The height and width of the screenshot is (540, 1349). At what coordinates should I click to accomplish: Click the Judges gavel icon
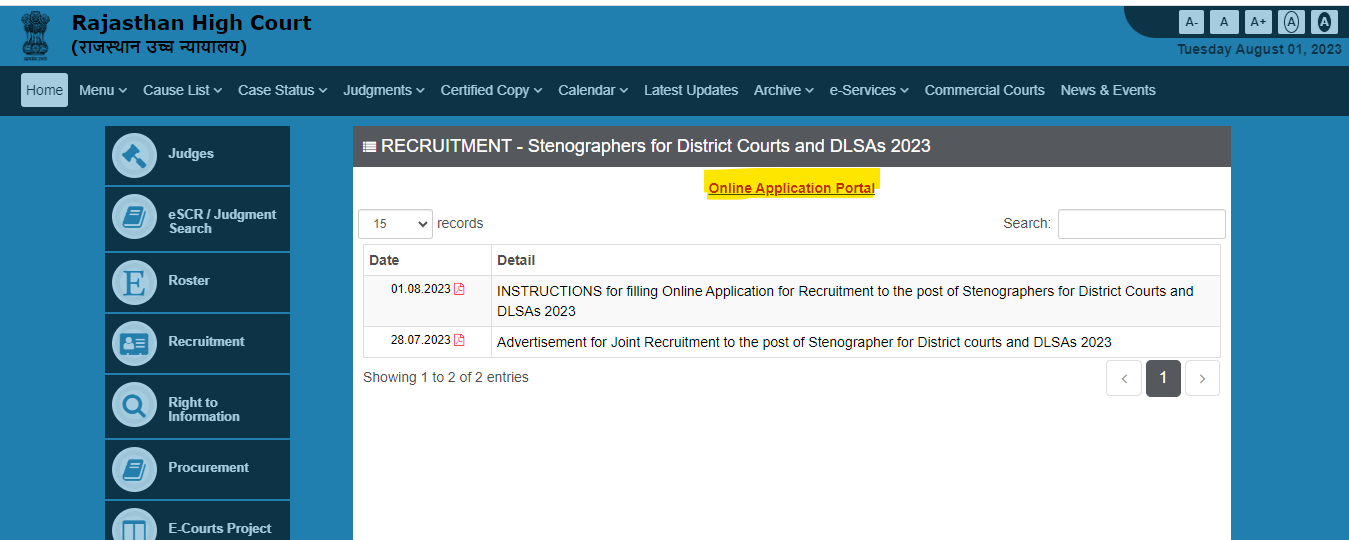[134, 155]
